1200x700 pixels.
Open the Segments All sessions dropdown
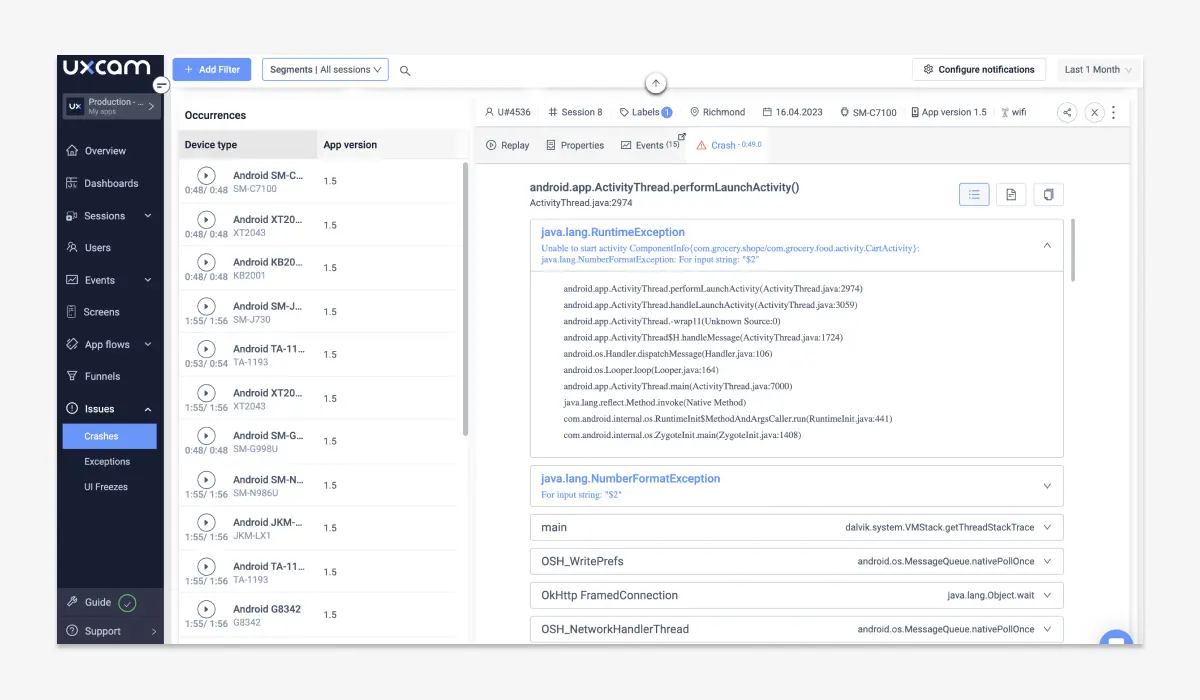325,69
